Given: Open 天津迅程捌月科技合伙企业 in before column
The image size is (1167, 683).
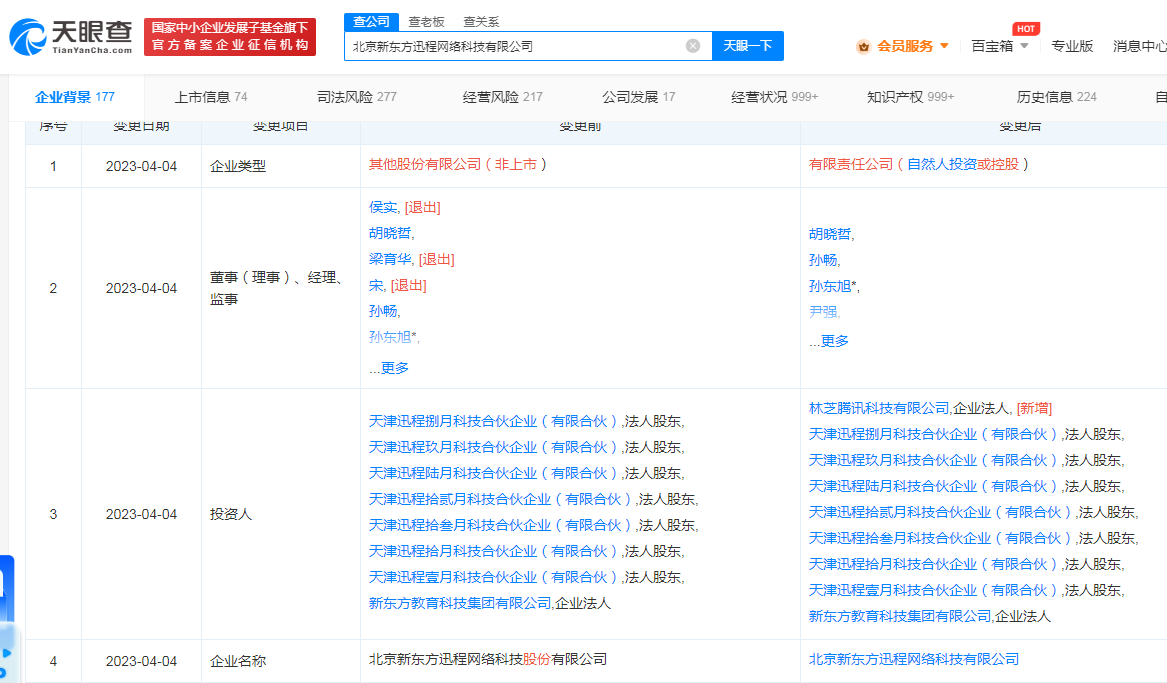Looking at the screenshot, I should pos(493,421).
